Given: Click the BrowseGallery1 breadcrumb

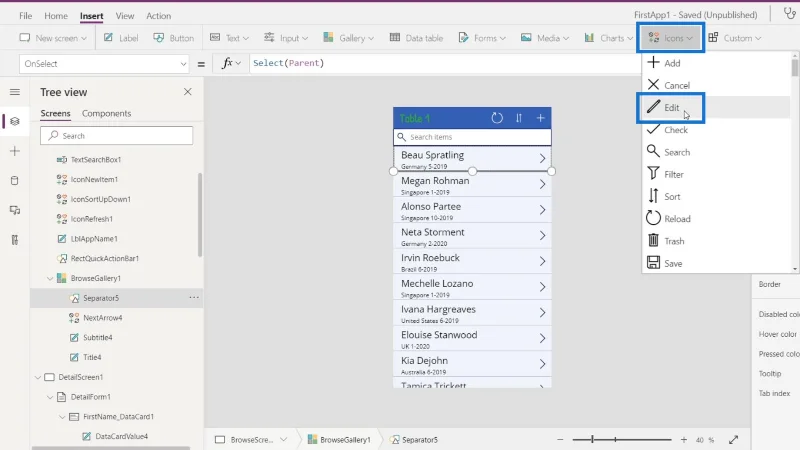Looking at the screenshot, I should click(339, 439).
